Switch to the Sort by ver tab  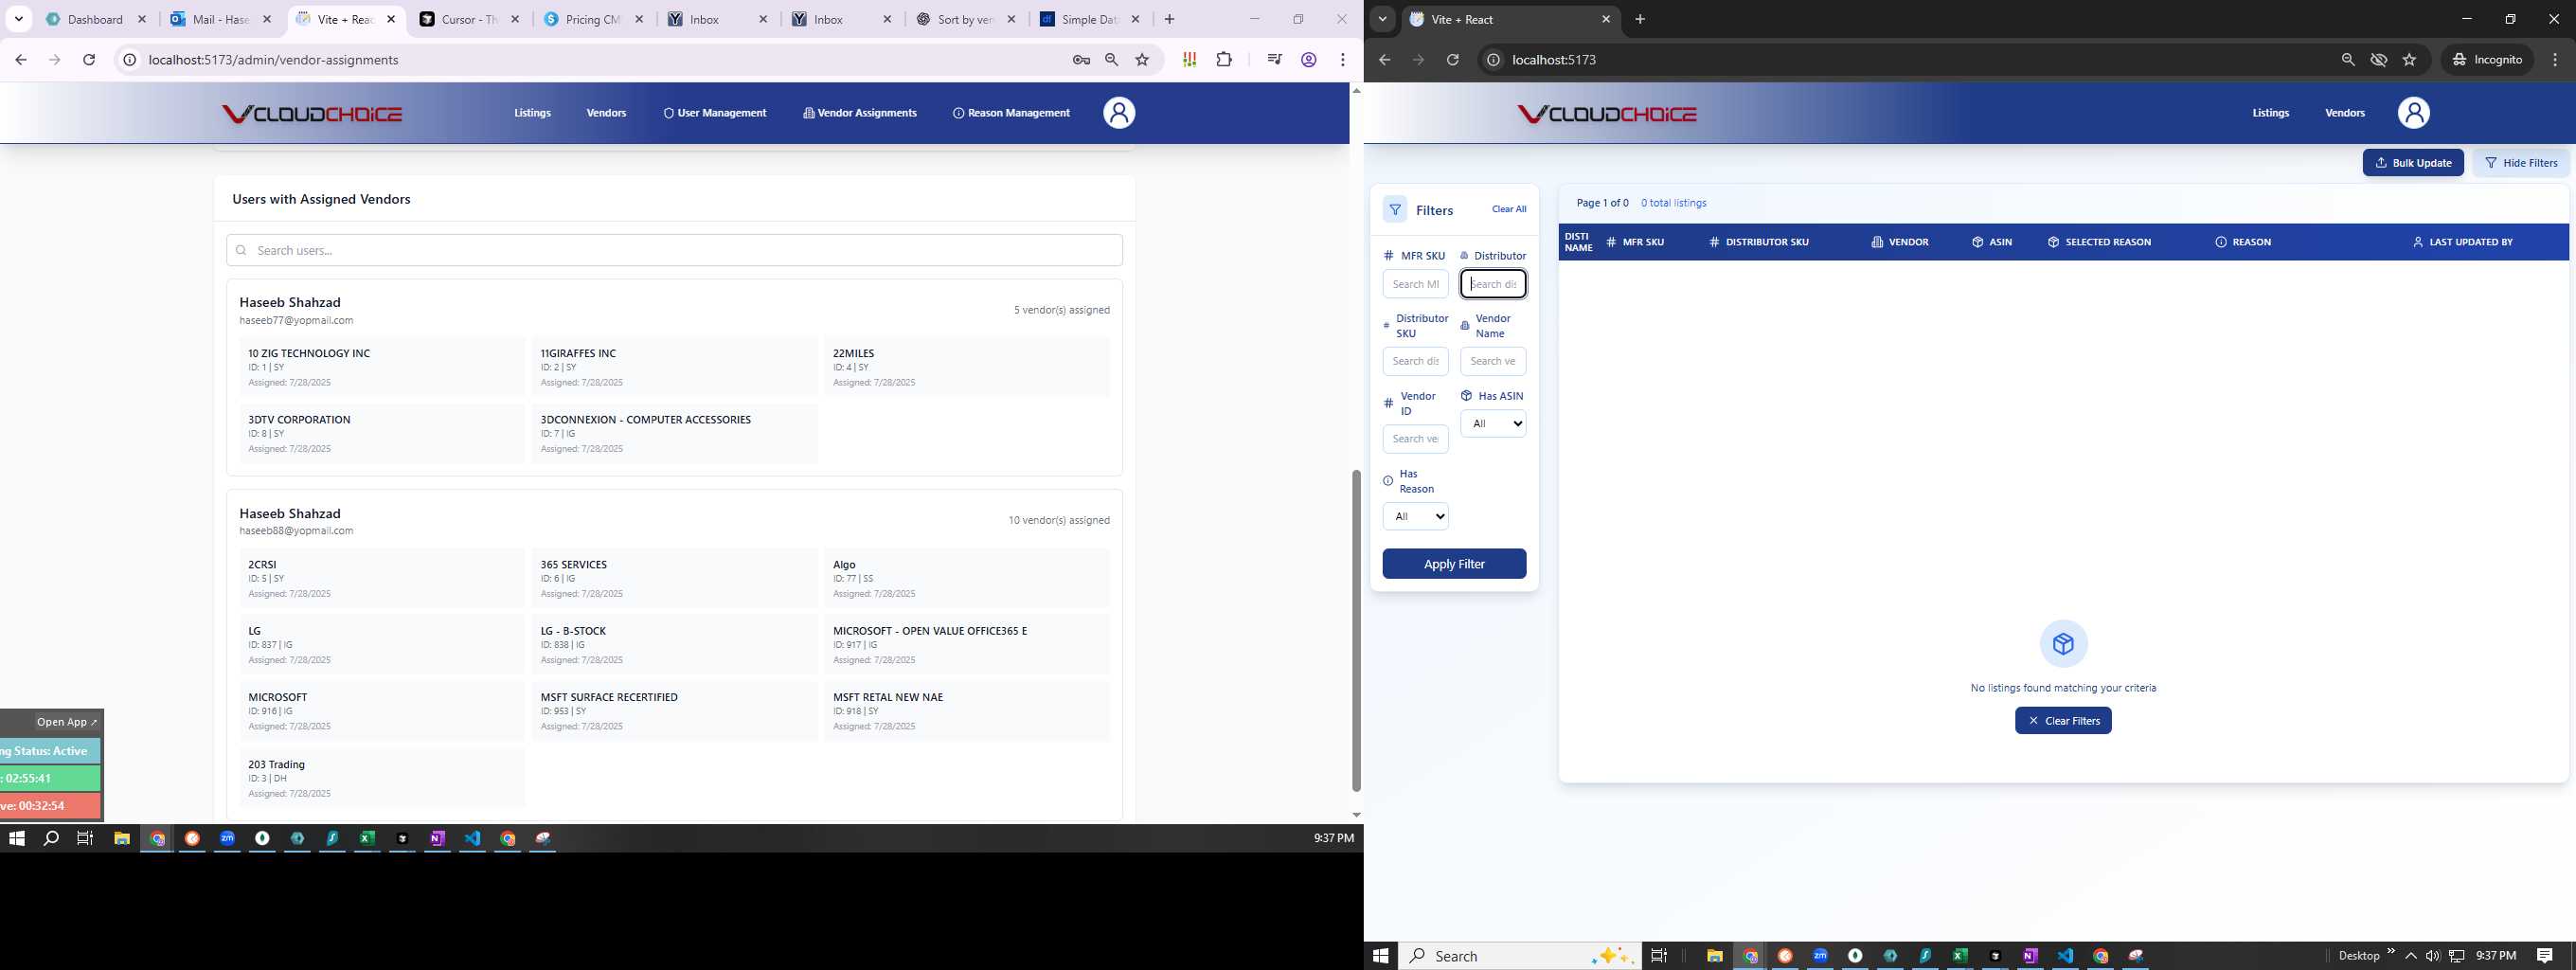tap(967, 19)
